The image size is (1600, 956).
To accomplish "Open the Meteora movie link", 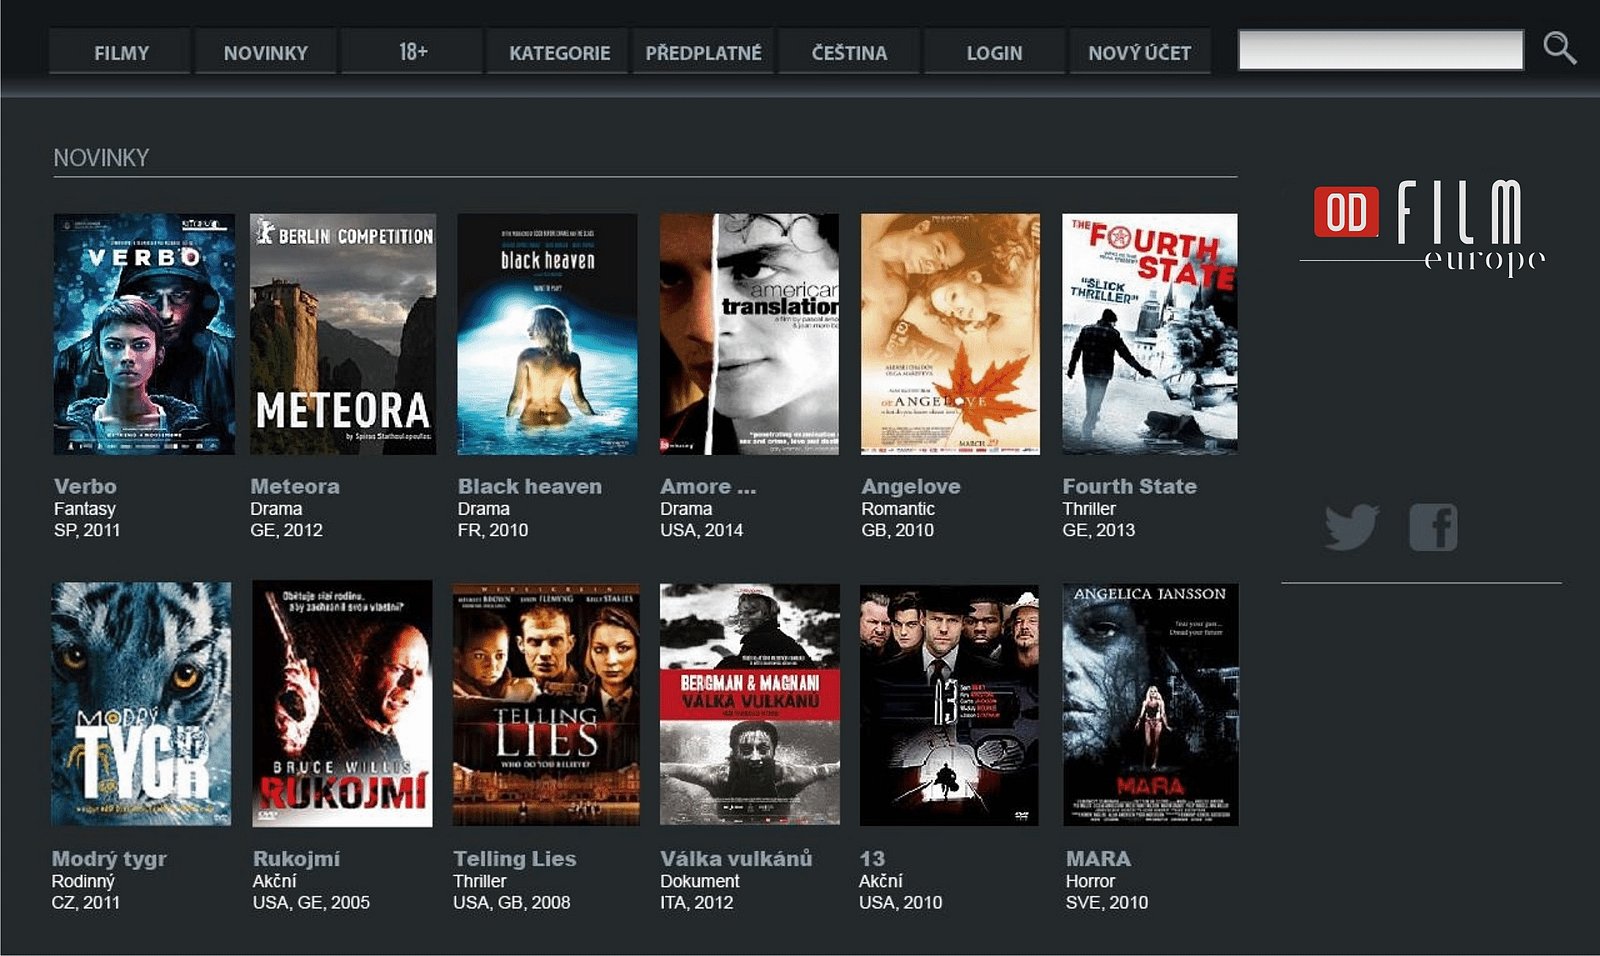I will click(x=294, y=486).
